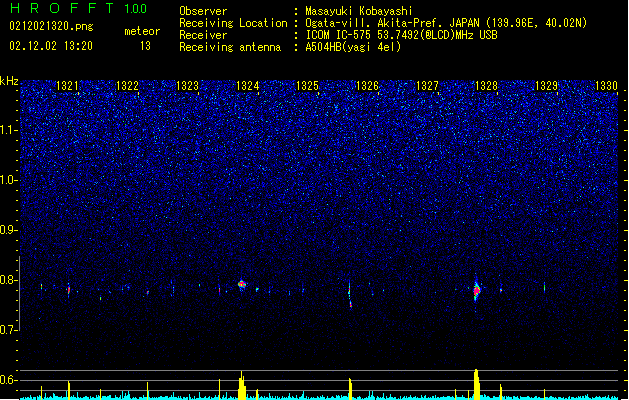629x400 pixels.
Task: Click the 'Receiving Location' label
Action: pyautogui.click(x=233, y=23)
